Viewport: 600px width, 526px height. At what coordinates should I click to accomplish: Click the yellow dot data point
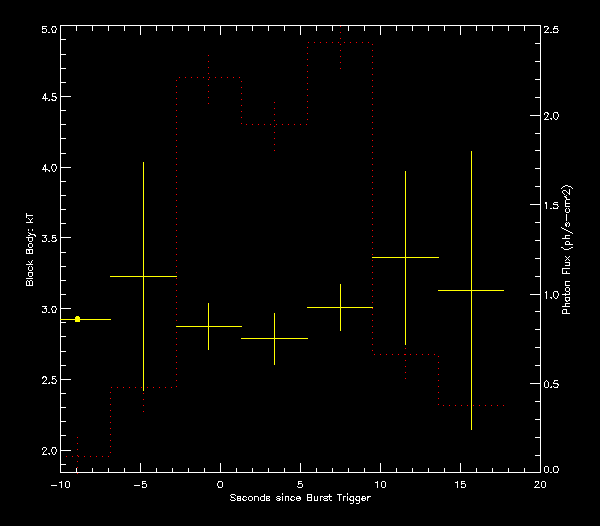(x=77, y=319)
